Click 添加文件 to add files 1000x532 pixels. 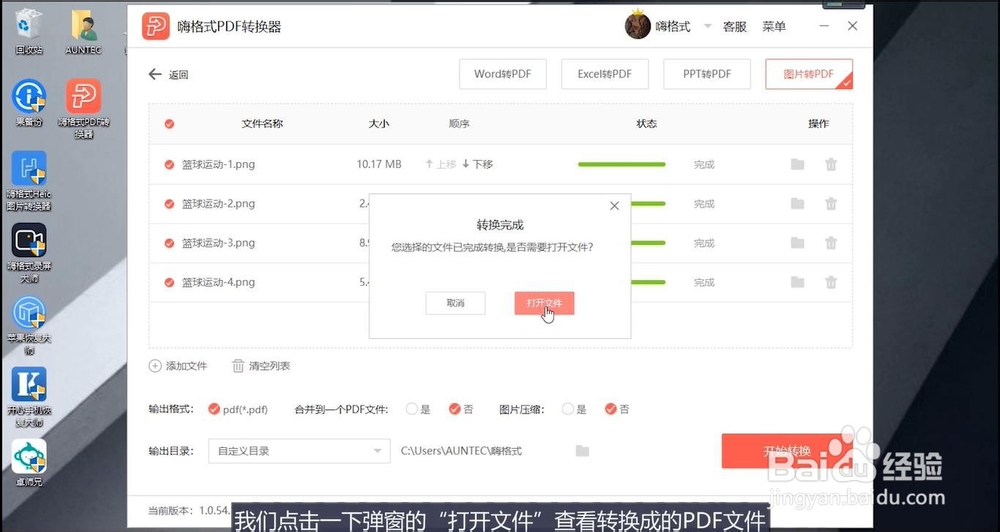click(178, 366)
